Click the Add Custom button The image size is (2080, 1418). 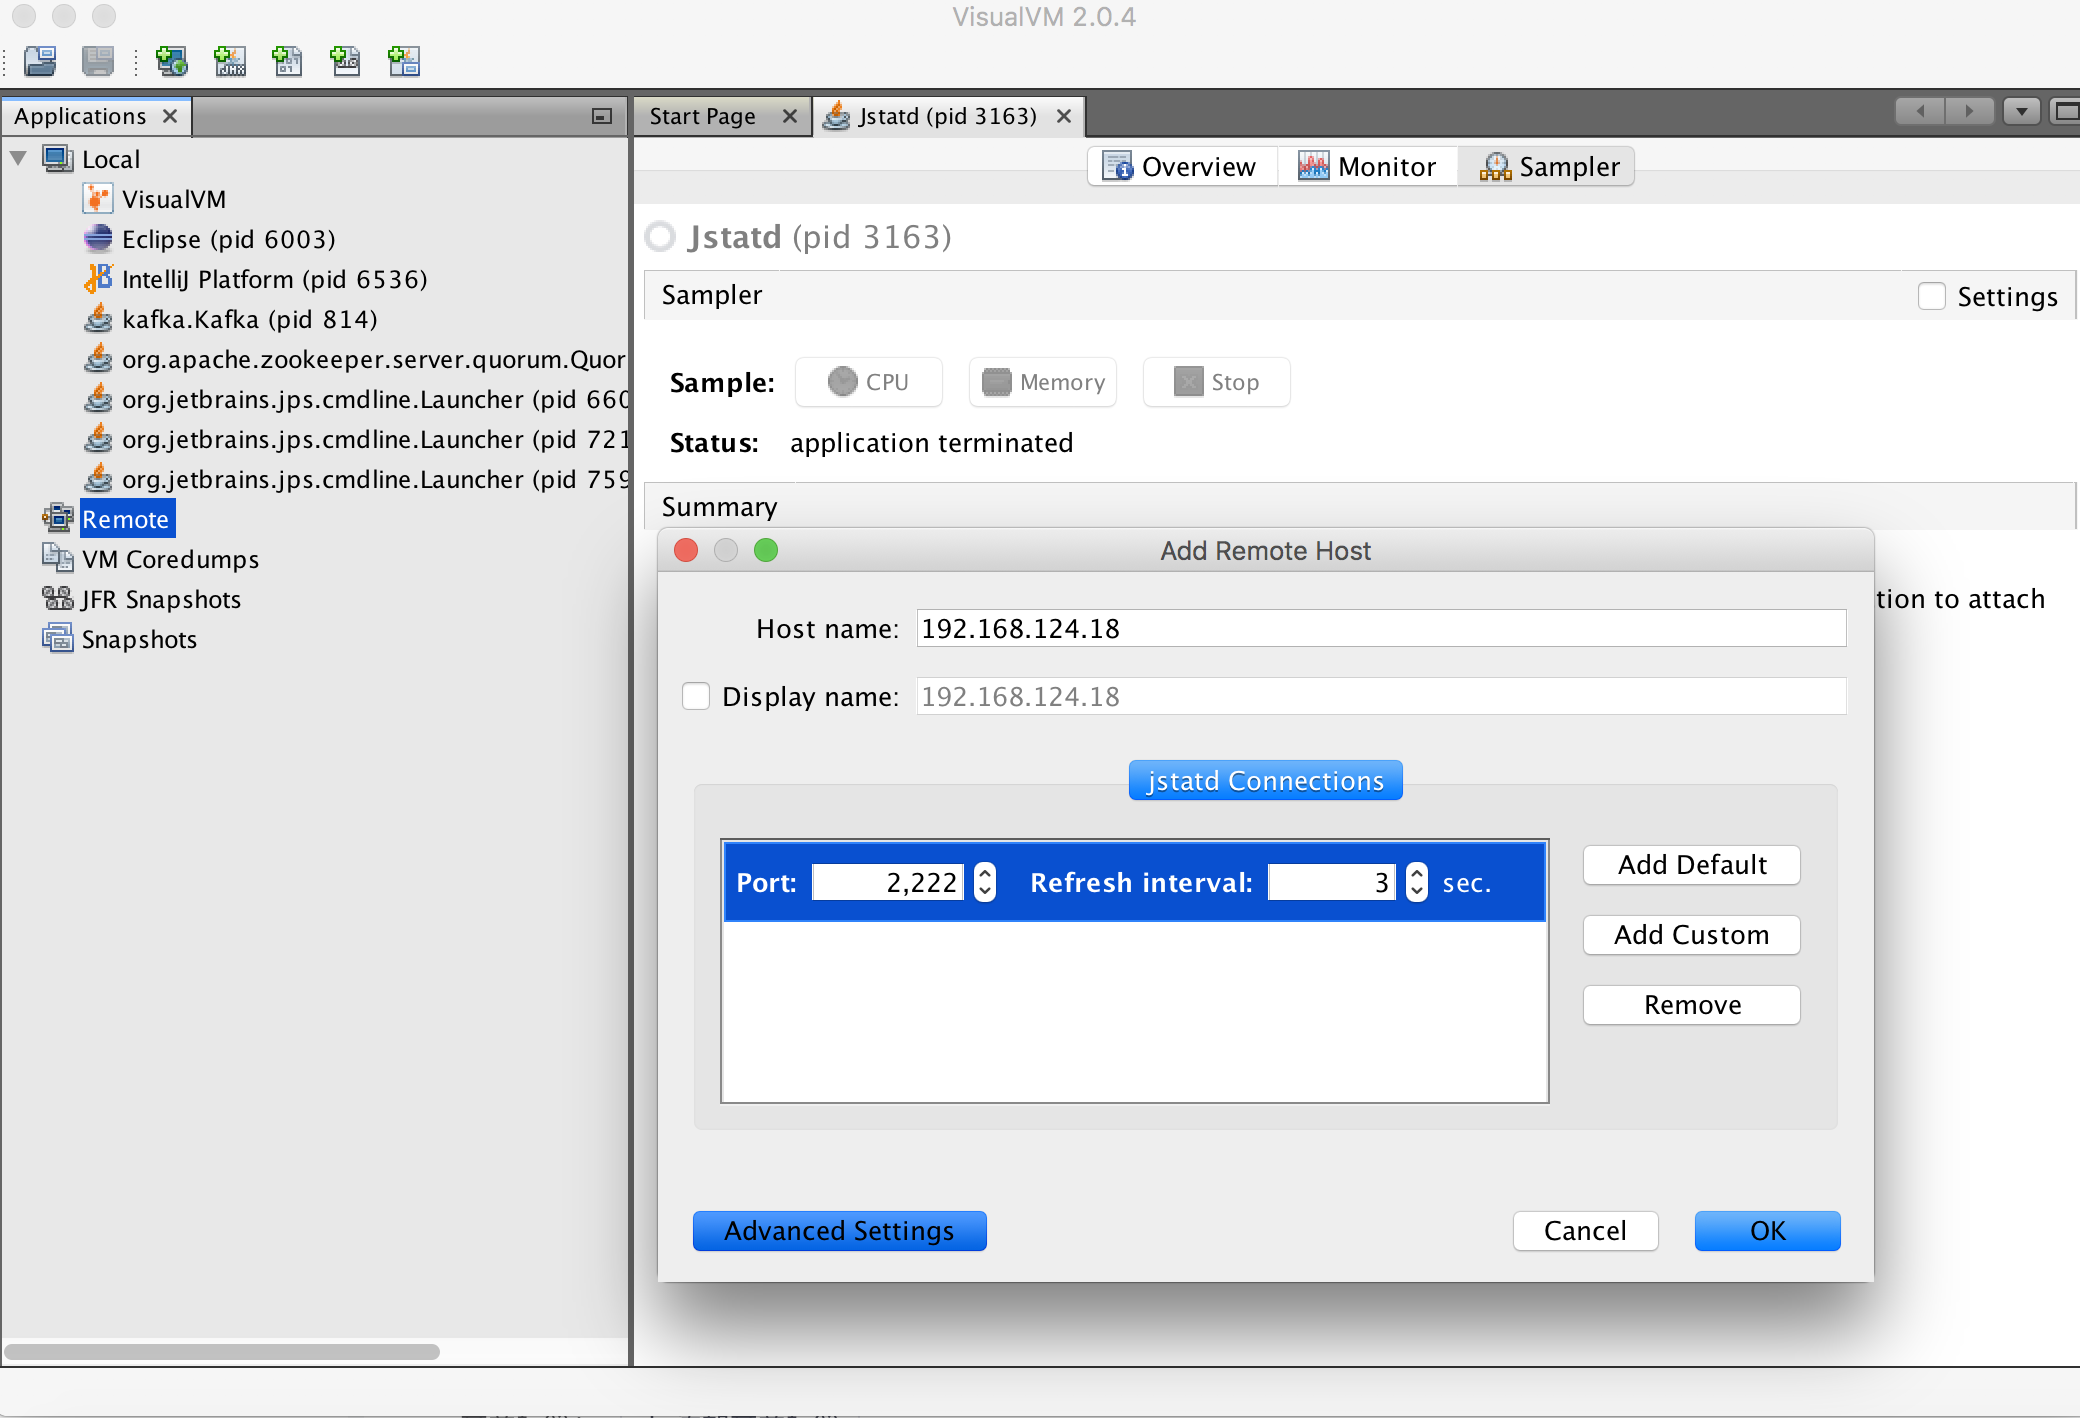[1691, 935]
